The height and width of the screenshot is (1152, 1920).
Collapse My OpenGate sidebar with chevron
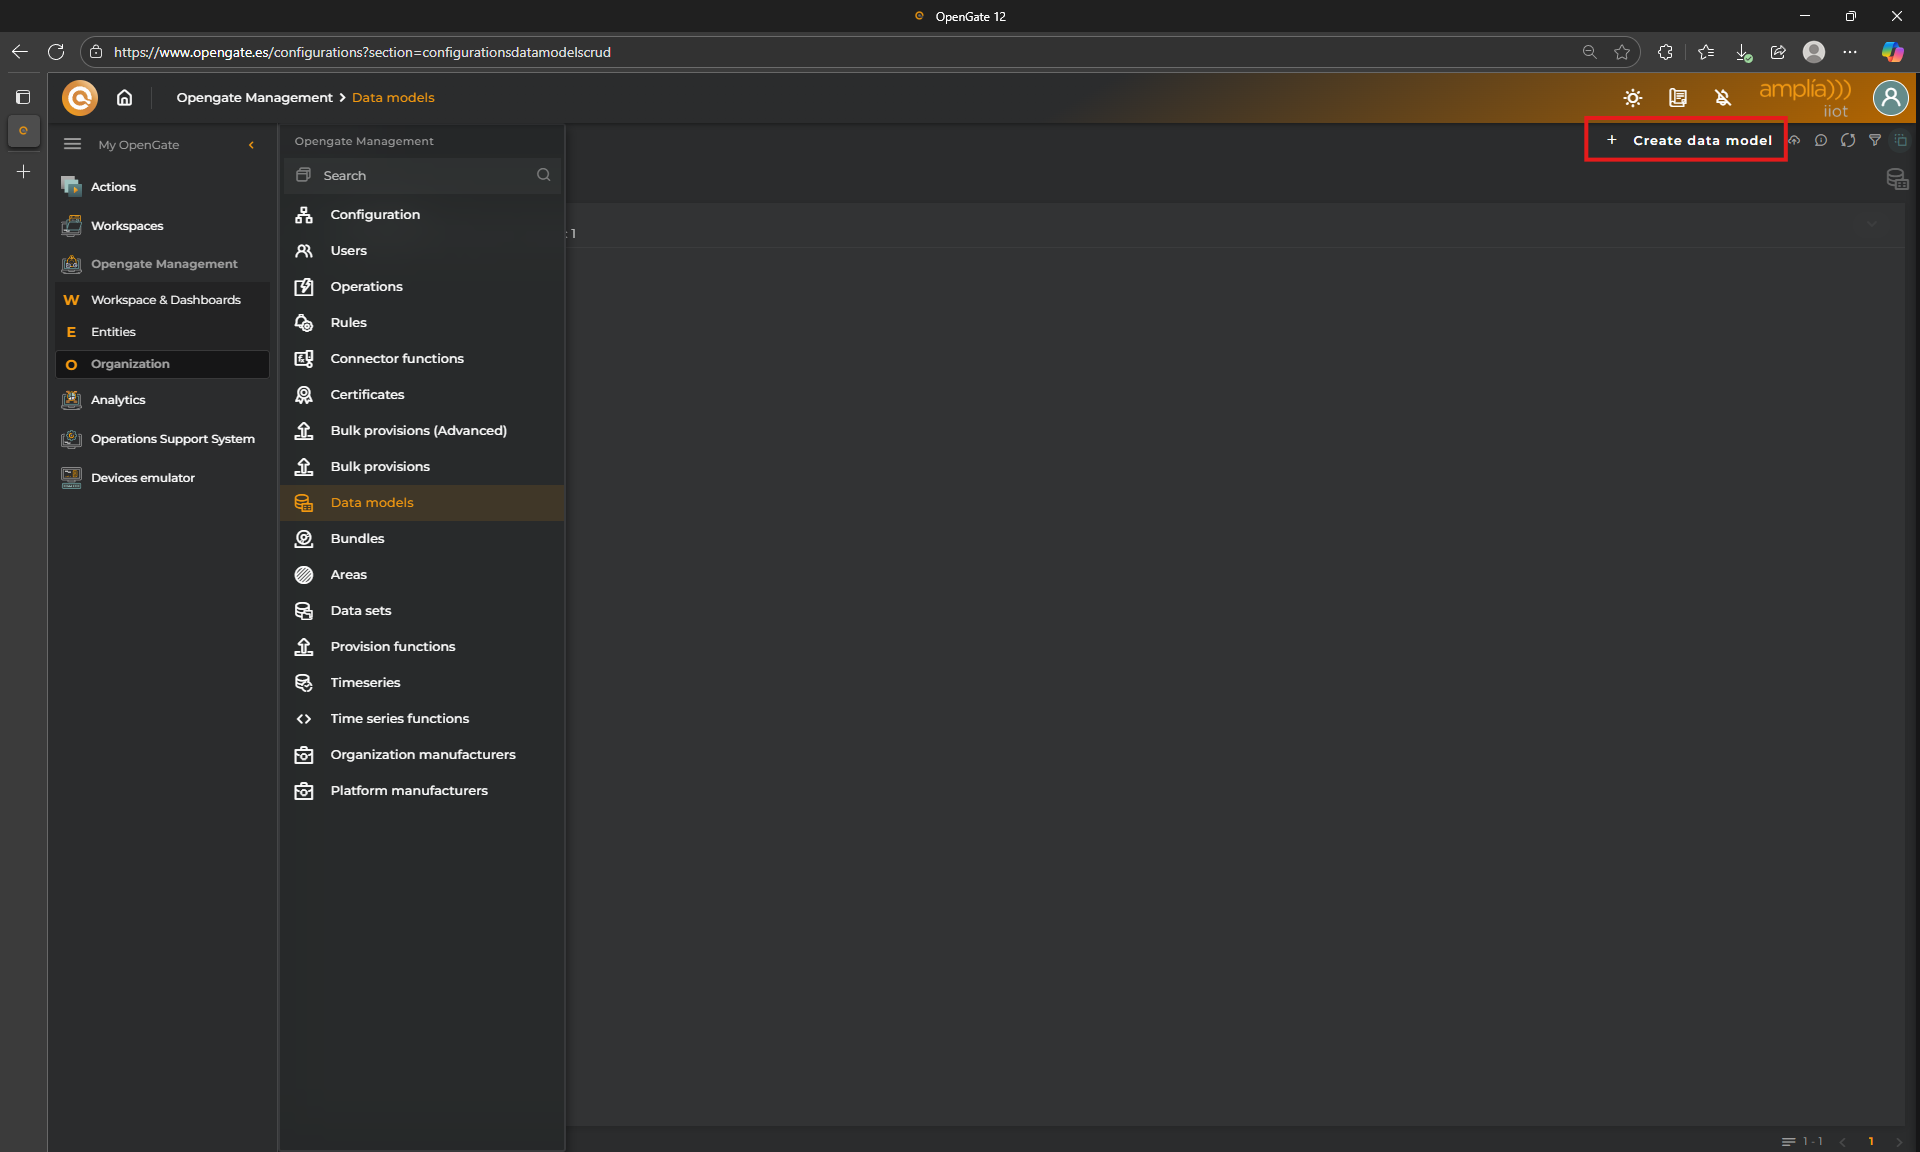tap(251, 145)
